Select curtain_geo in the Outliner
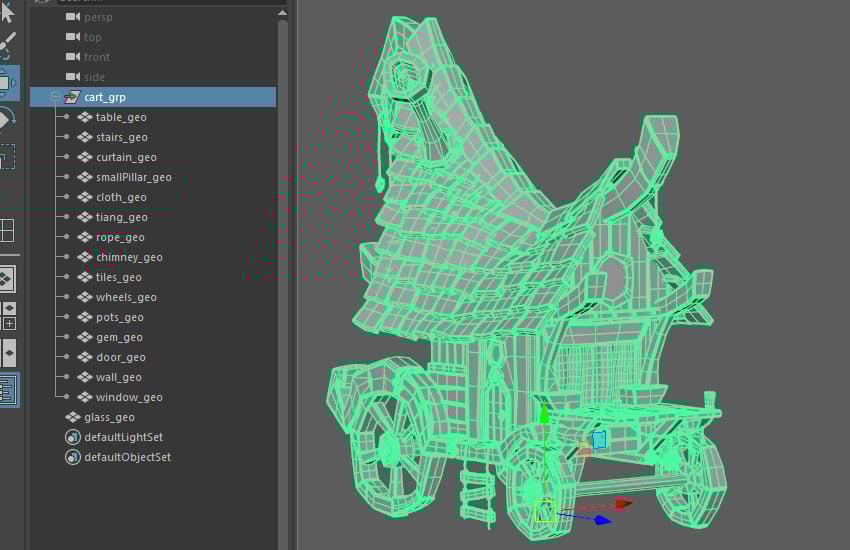 pyautogui.click(x=126, y=157)
